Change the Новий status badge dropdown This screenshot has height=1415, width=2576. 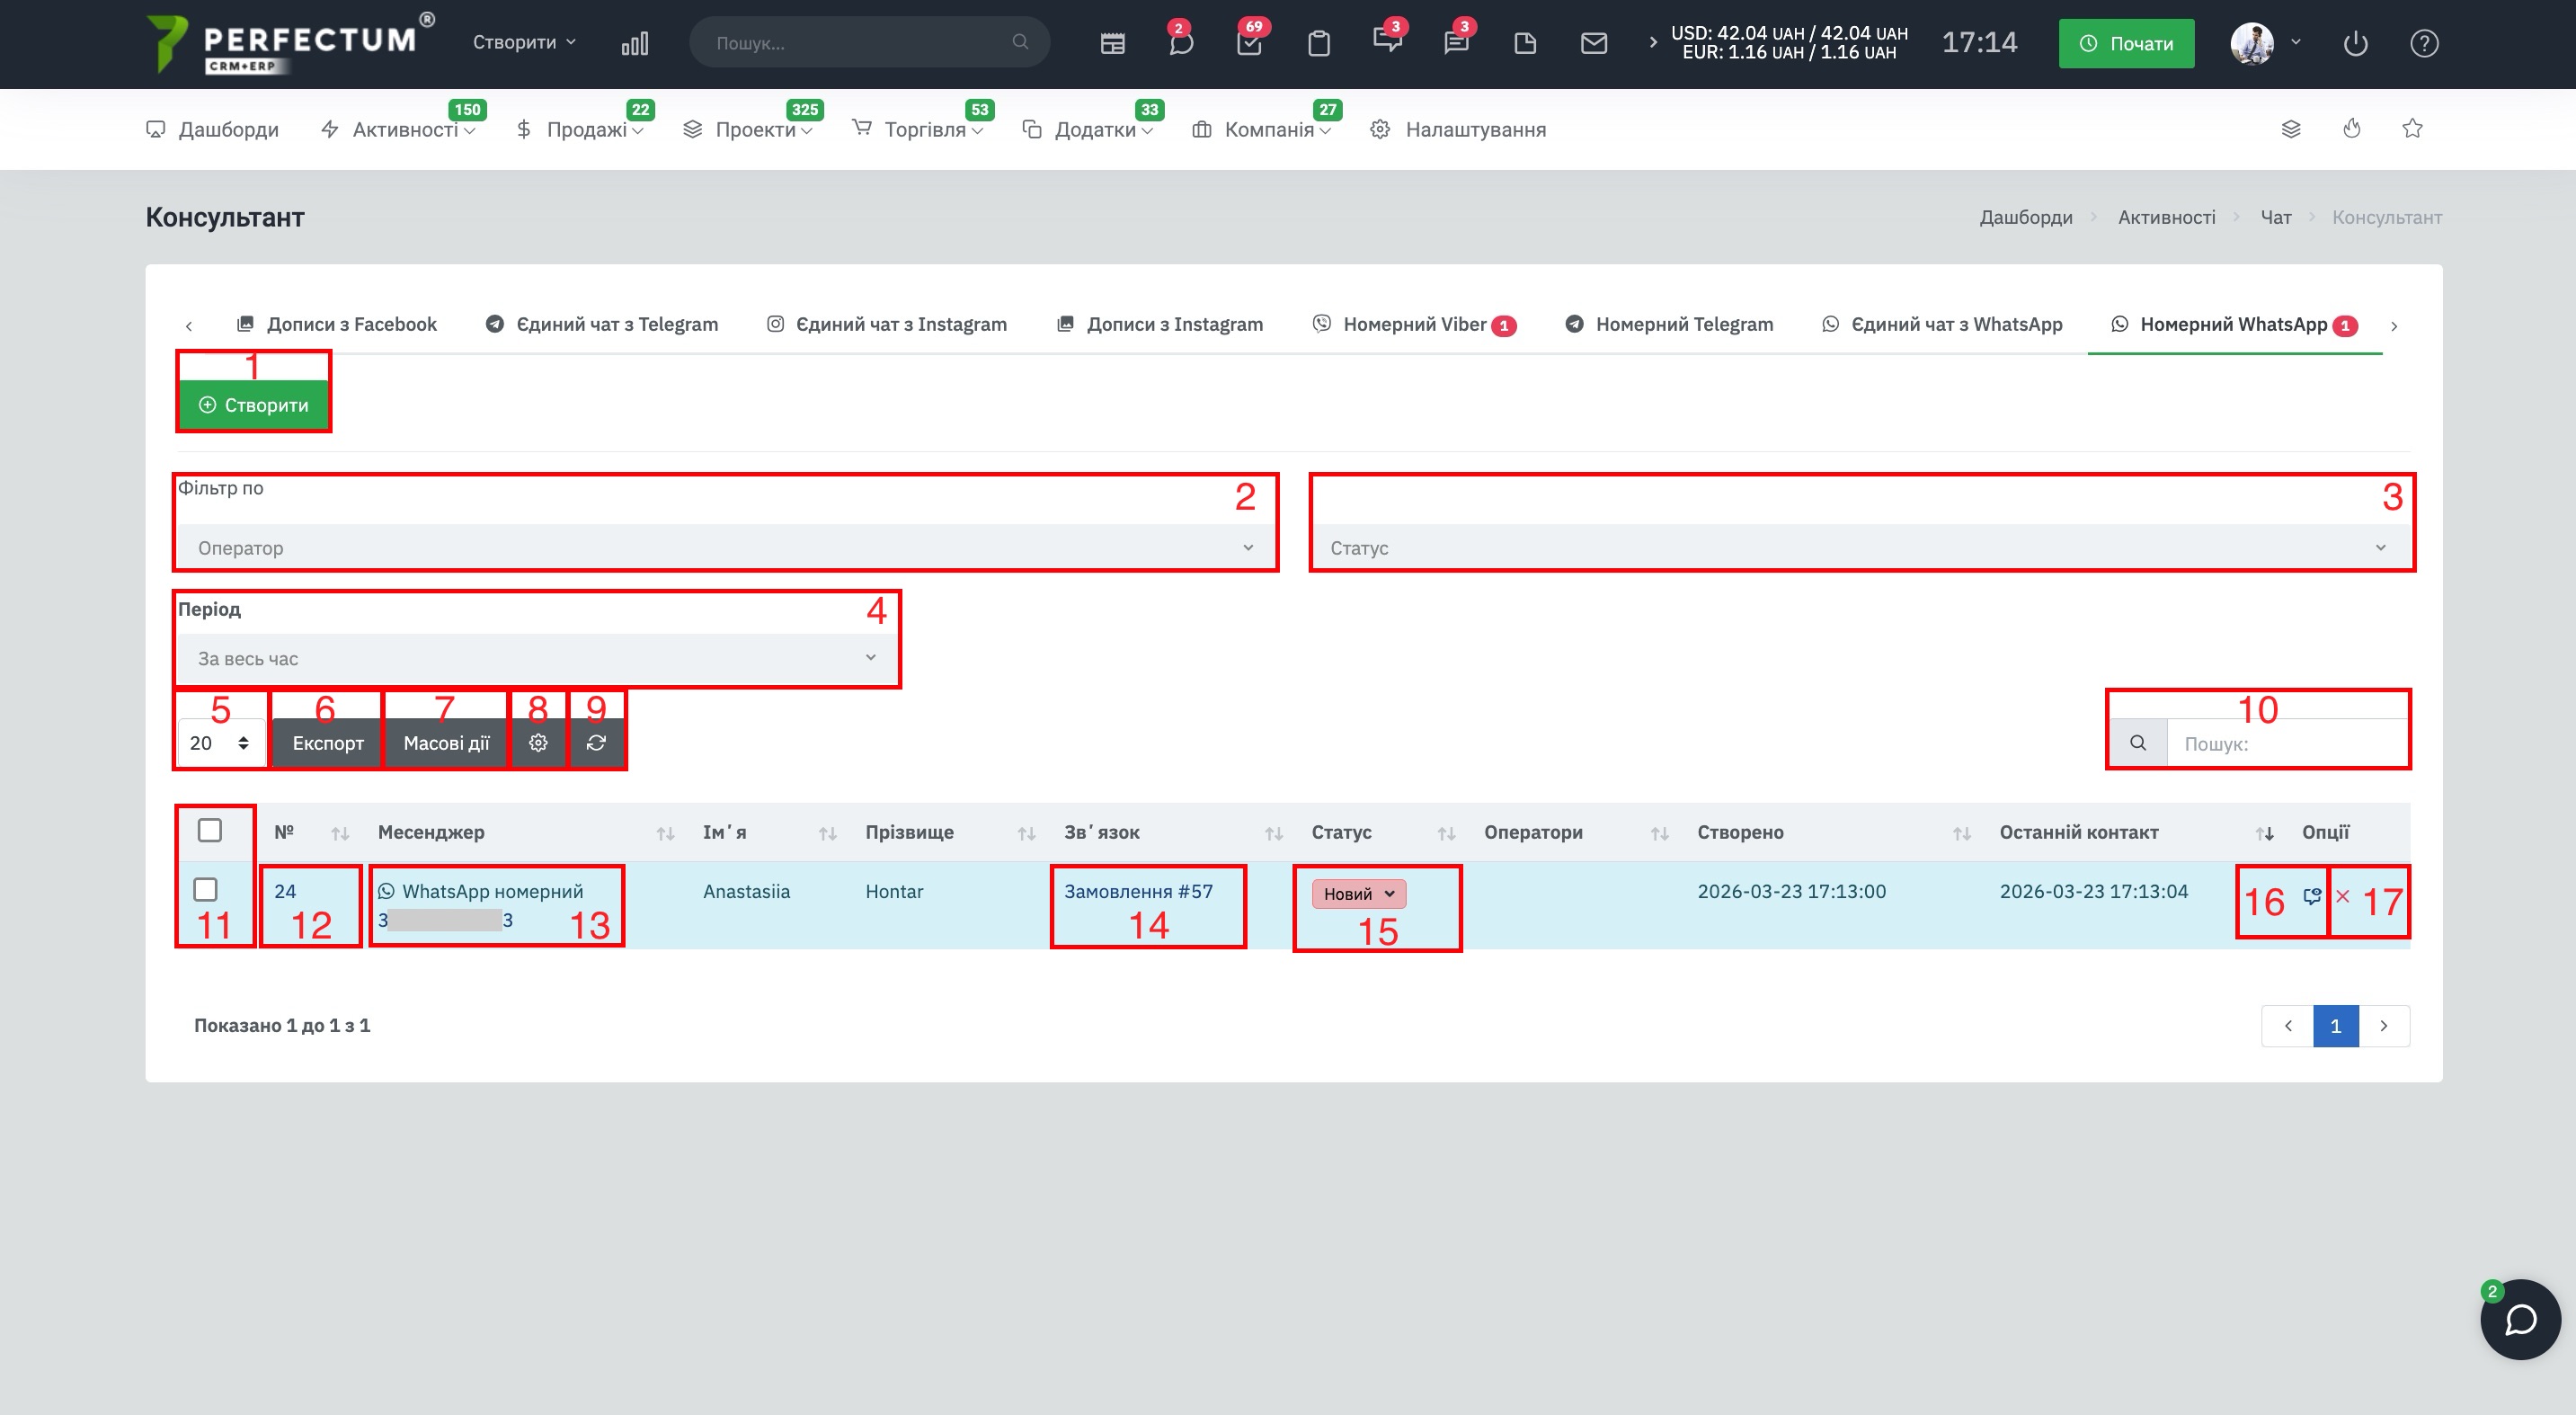click(x=1358, y=894)
